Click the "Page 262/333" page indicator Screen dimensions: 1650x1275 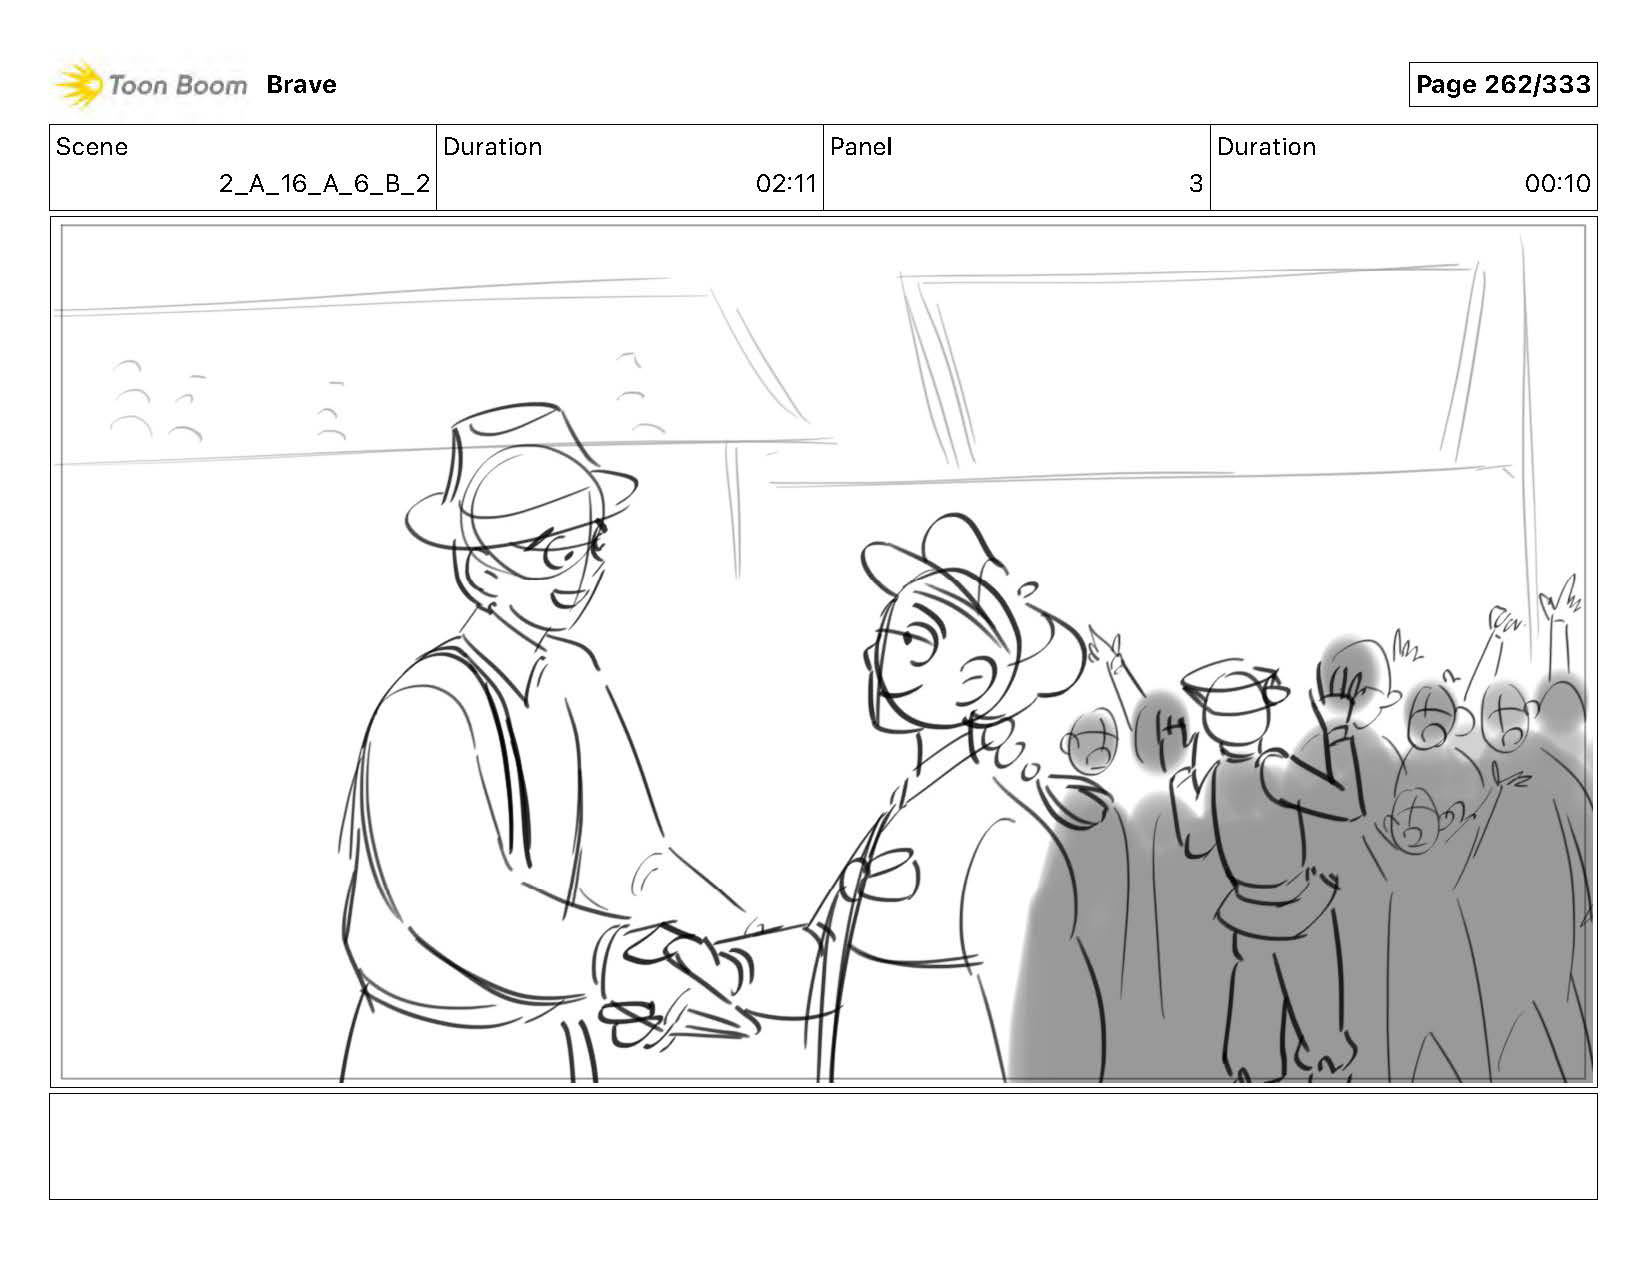point(1503,85)
